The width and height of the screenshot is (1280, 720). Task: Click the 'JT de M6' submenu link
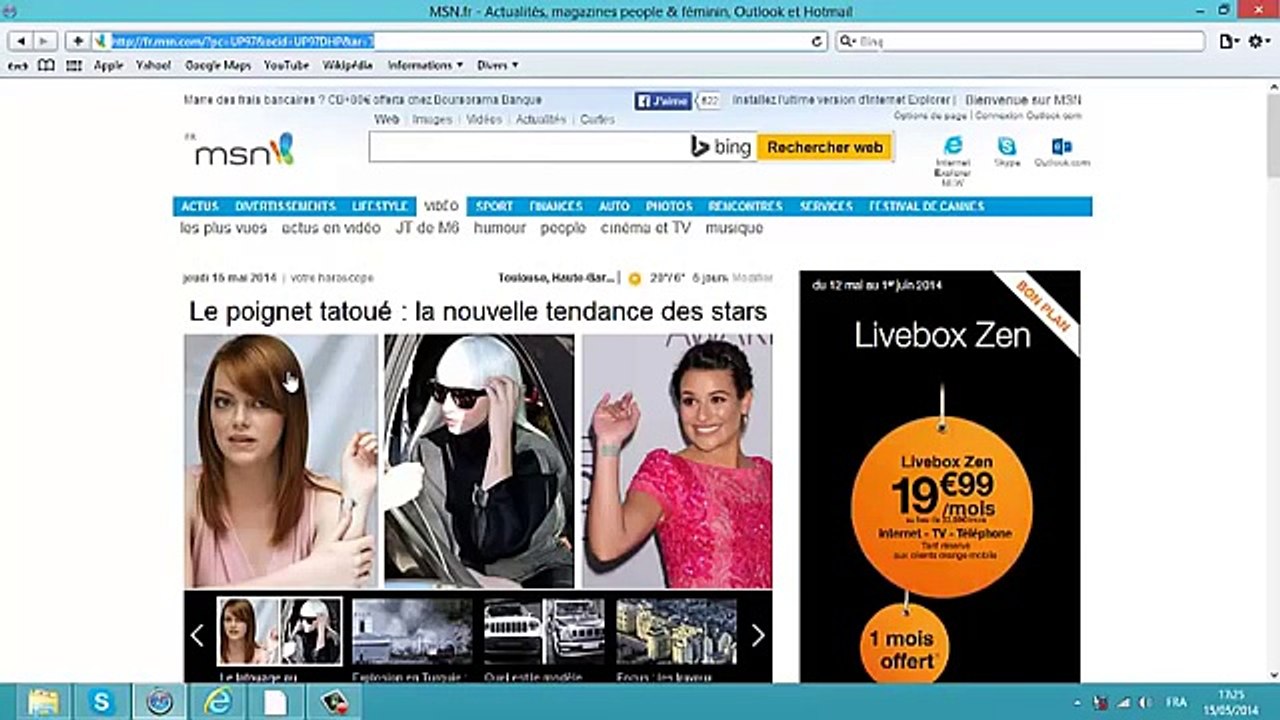click(x=427, y=228)
